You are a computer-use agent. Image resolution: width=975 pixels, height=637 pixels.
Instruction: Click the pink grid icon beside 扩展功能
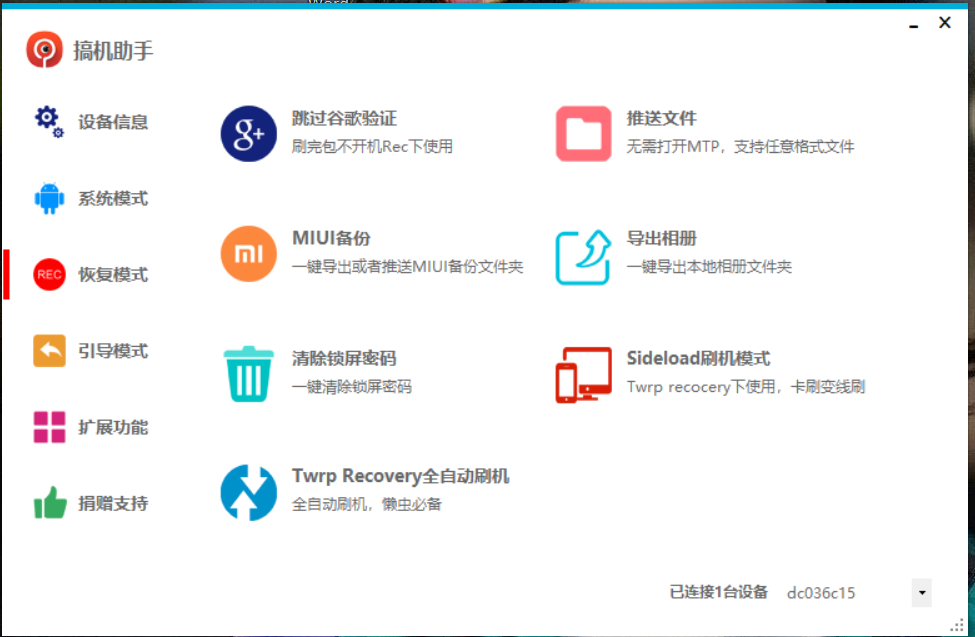[48, 427]
